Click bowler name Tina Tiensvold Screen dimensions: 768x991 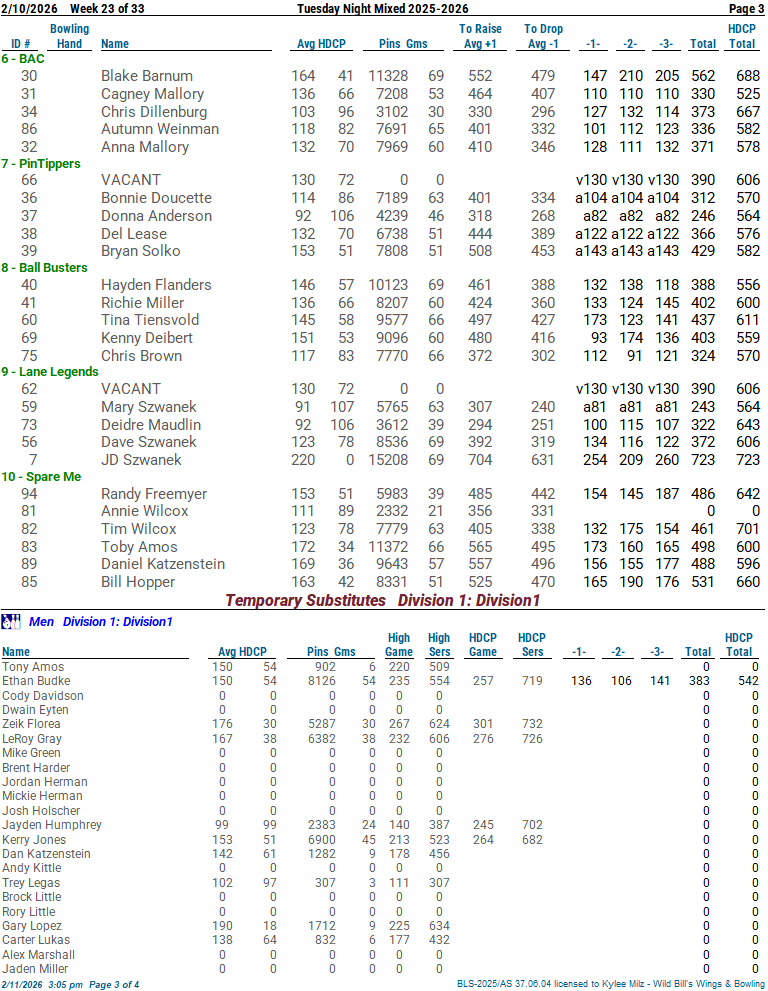click(x=150, y=320)
